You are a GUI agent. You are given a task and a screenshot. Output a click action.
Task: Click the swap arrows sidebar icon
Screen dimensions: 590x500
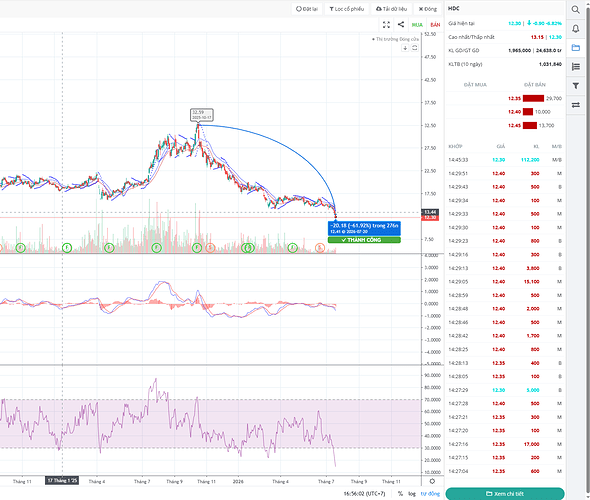(575, 105)
